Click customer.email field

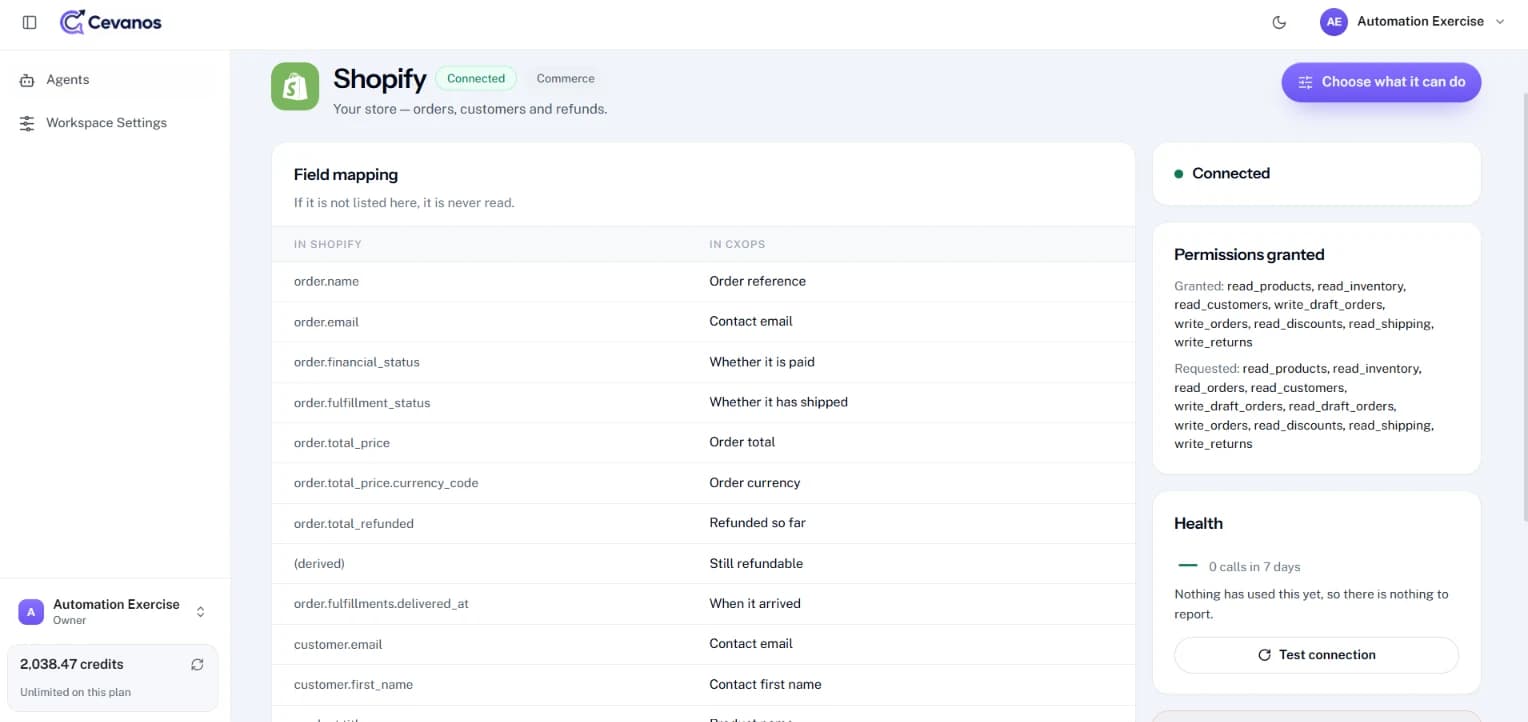coord(338,645)
